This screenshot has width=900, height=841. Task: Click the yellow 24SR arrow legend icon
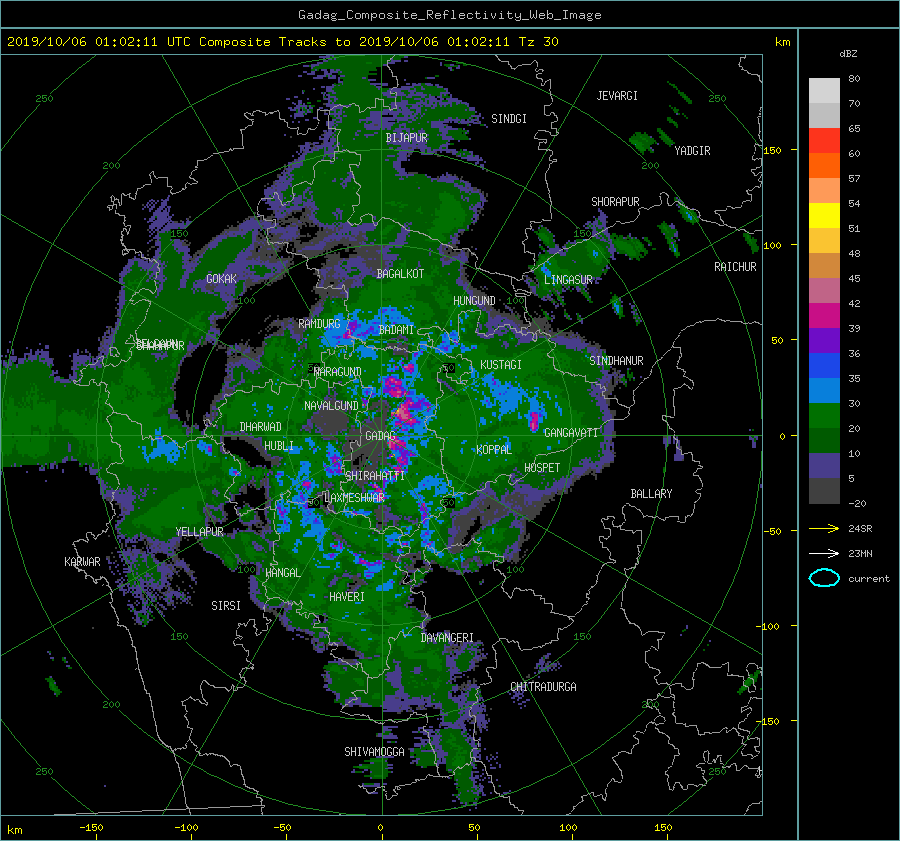click(824, 528)
